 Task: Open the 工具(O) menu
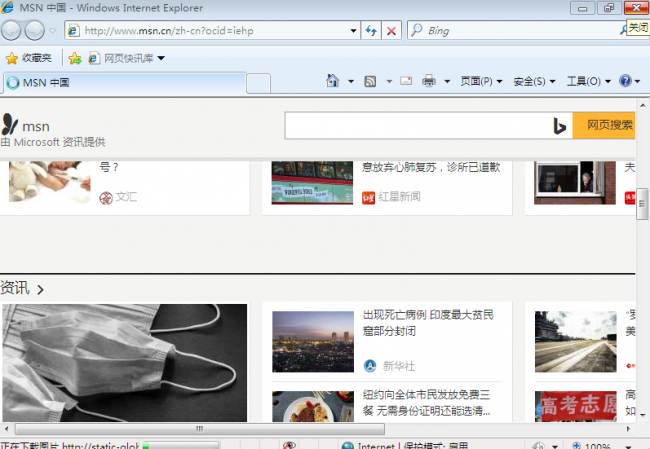coord(589,81)
